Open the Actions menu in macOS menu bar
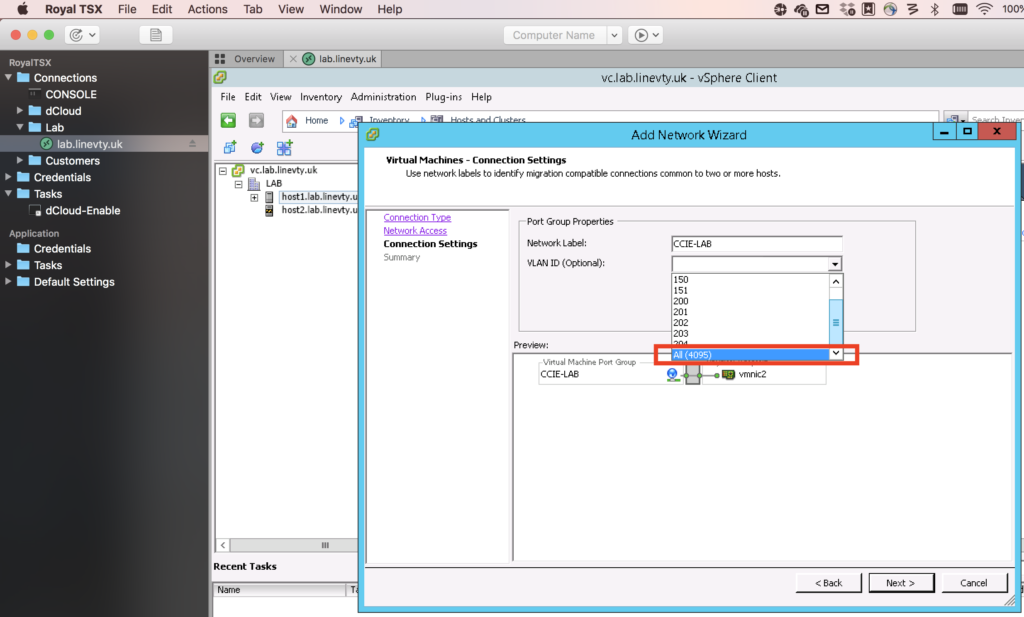1024x617 pixels. pyautogui.click(x=208, y=9)
